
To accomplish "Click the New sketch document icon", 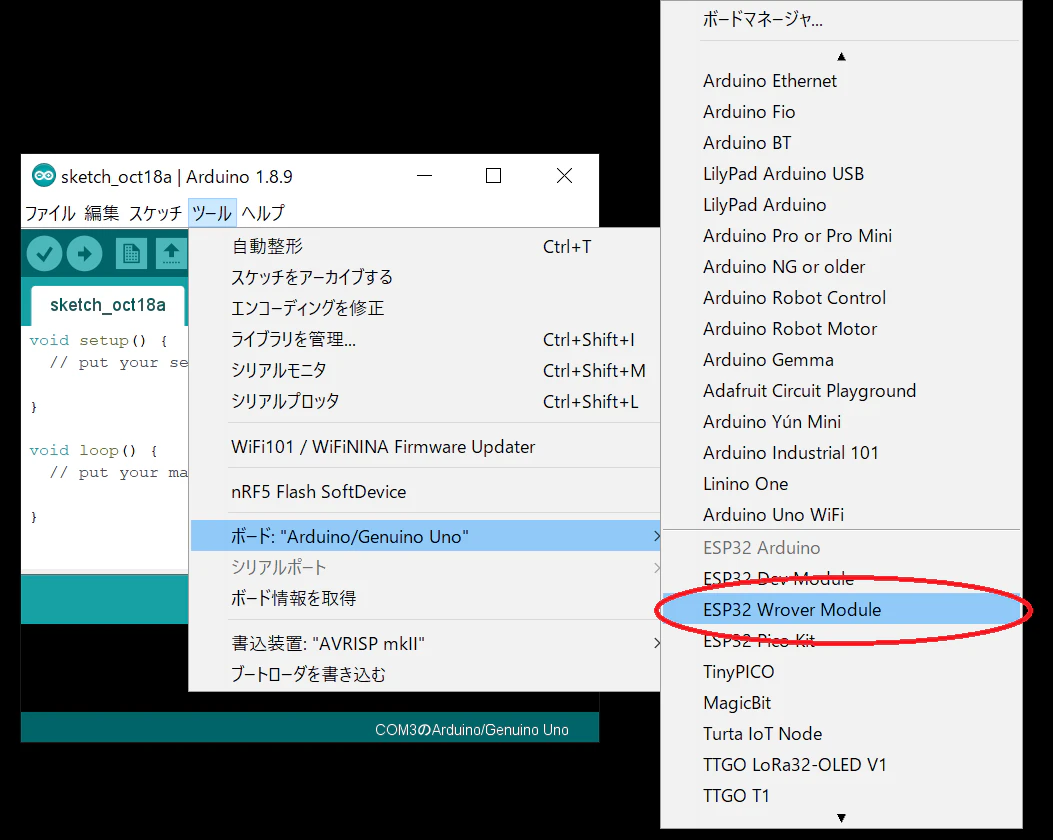I will tap(131, 254).
